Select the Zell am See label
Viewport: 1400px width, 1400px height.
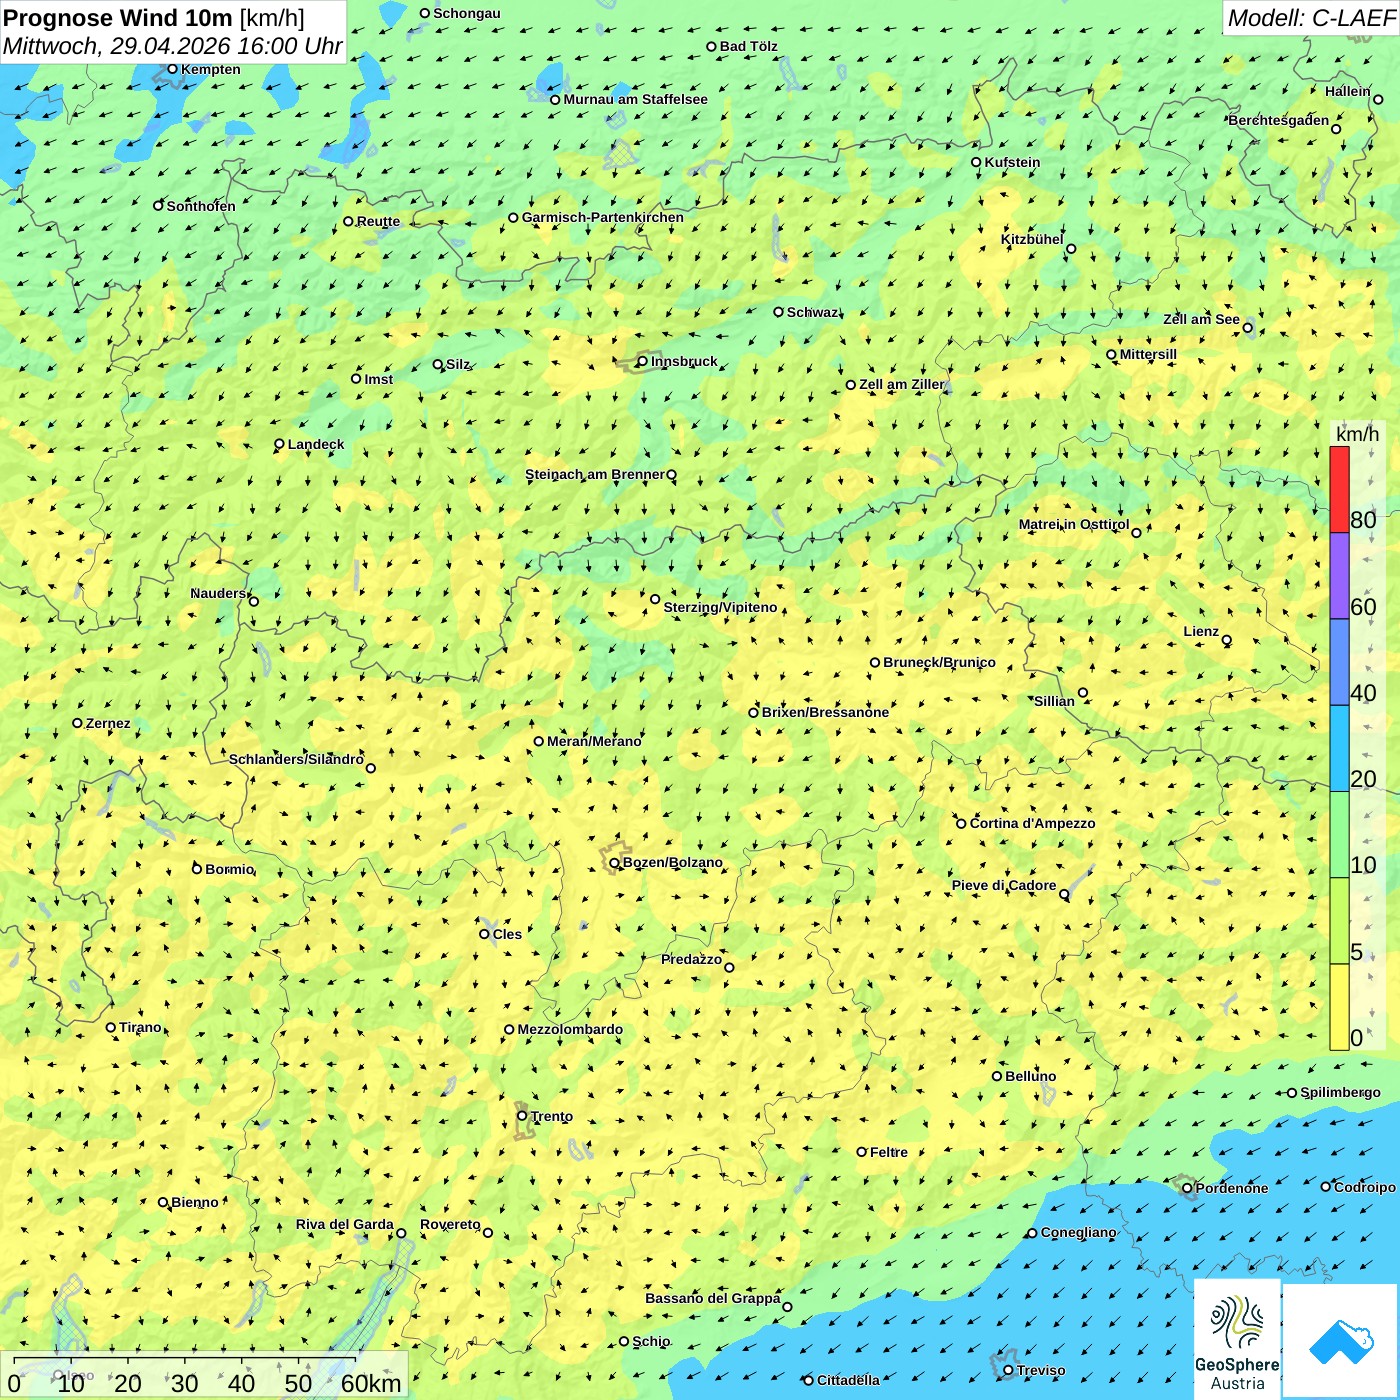click(x=1201, y=319)
